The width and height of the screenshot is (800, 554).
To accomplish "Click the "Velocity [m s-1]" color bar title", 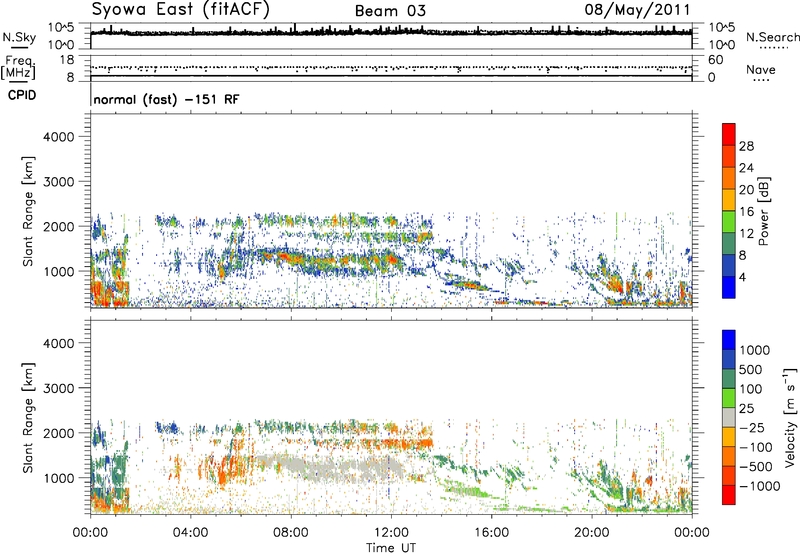I will 790,417.
